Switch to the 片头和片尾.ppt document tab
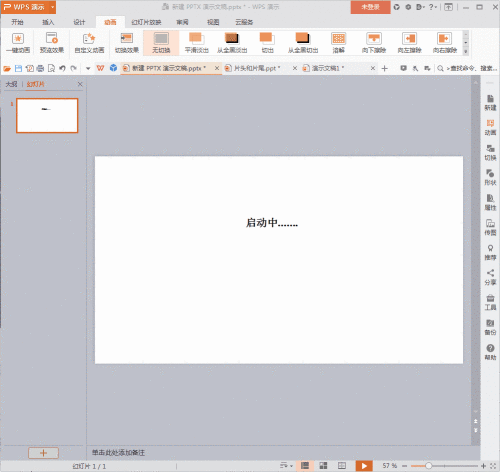Viewport: 500px width, 472px height. click(x=257, y=68)
